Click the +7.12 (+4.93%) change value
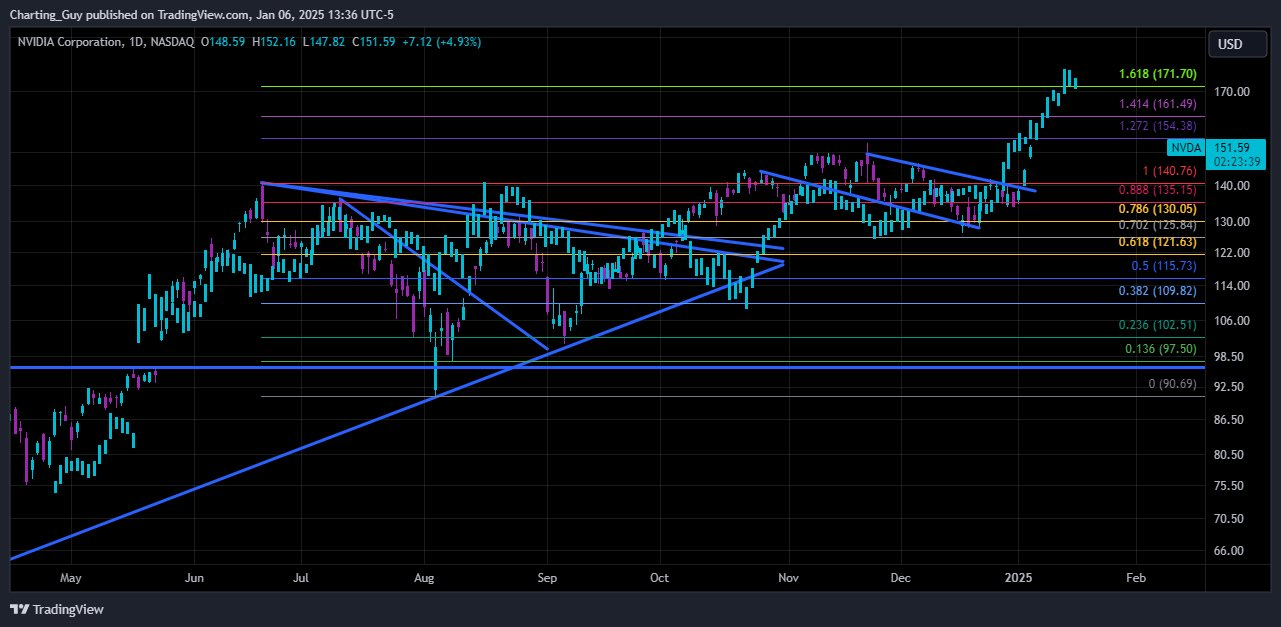1281x627 pixels. point(444,43)
